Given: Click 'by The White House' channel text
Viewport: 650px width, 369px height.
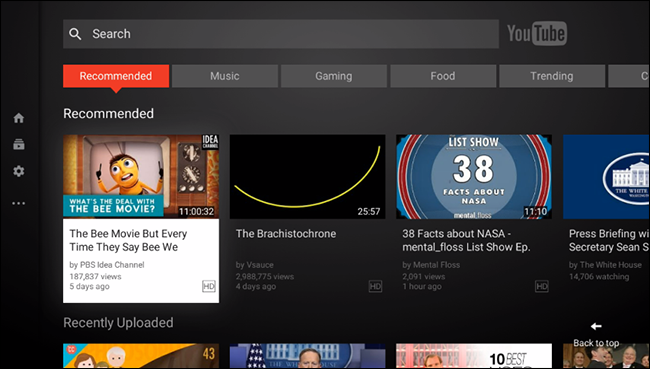Looking at the screenshot, I should tap(605, 265).
